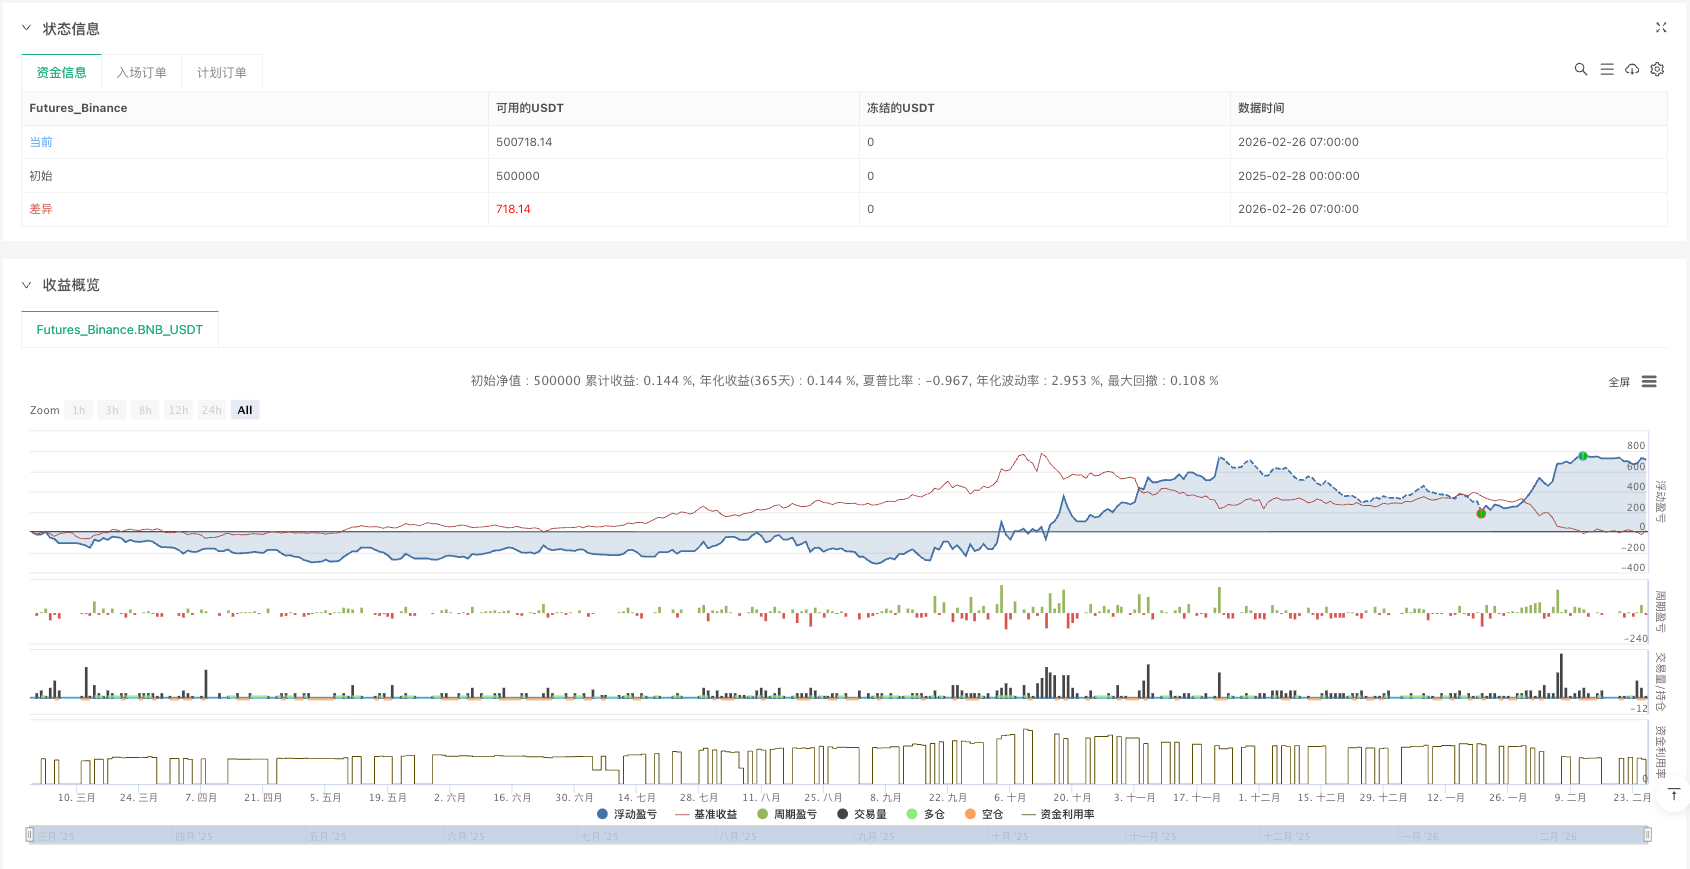
Task: Switch to the 入场订单 tab
Action: click(x=141, y=73)
